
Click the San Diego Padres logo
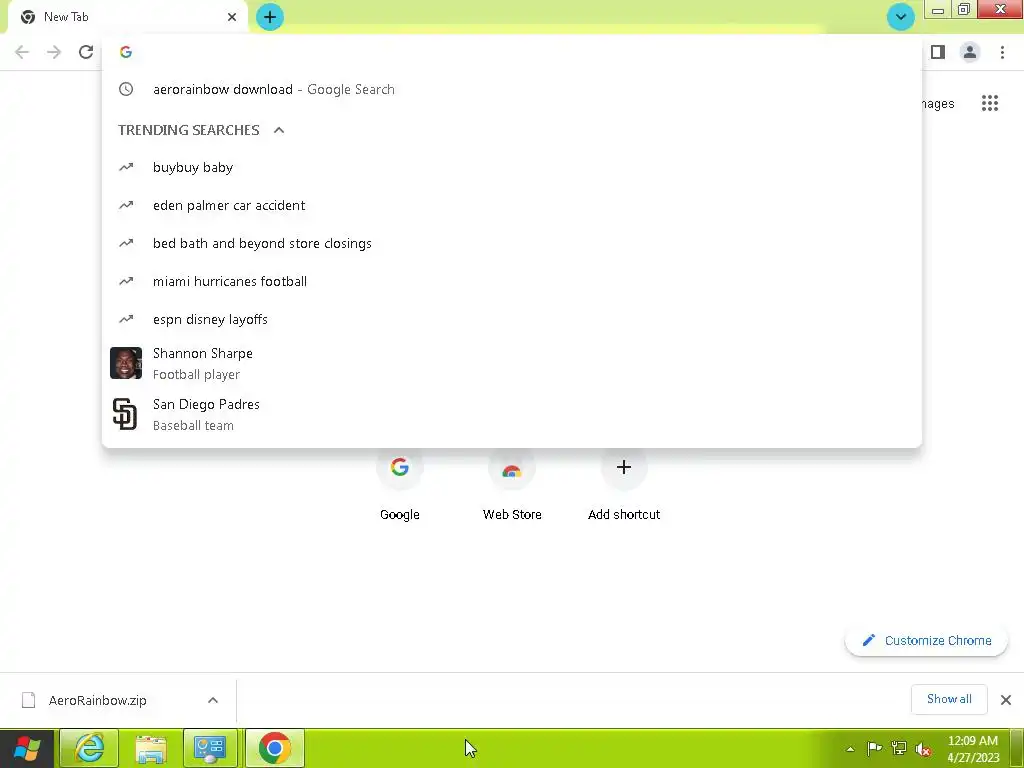(125, 414)
